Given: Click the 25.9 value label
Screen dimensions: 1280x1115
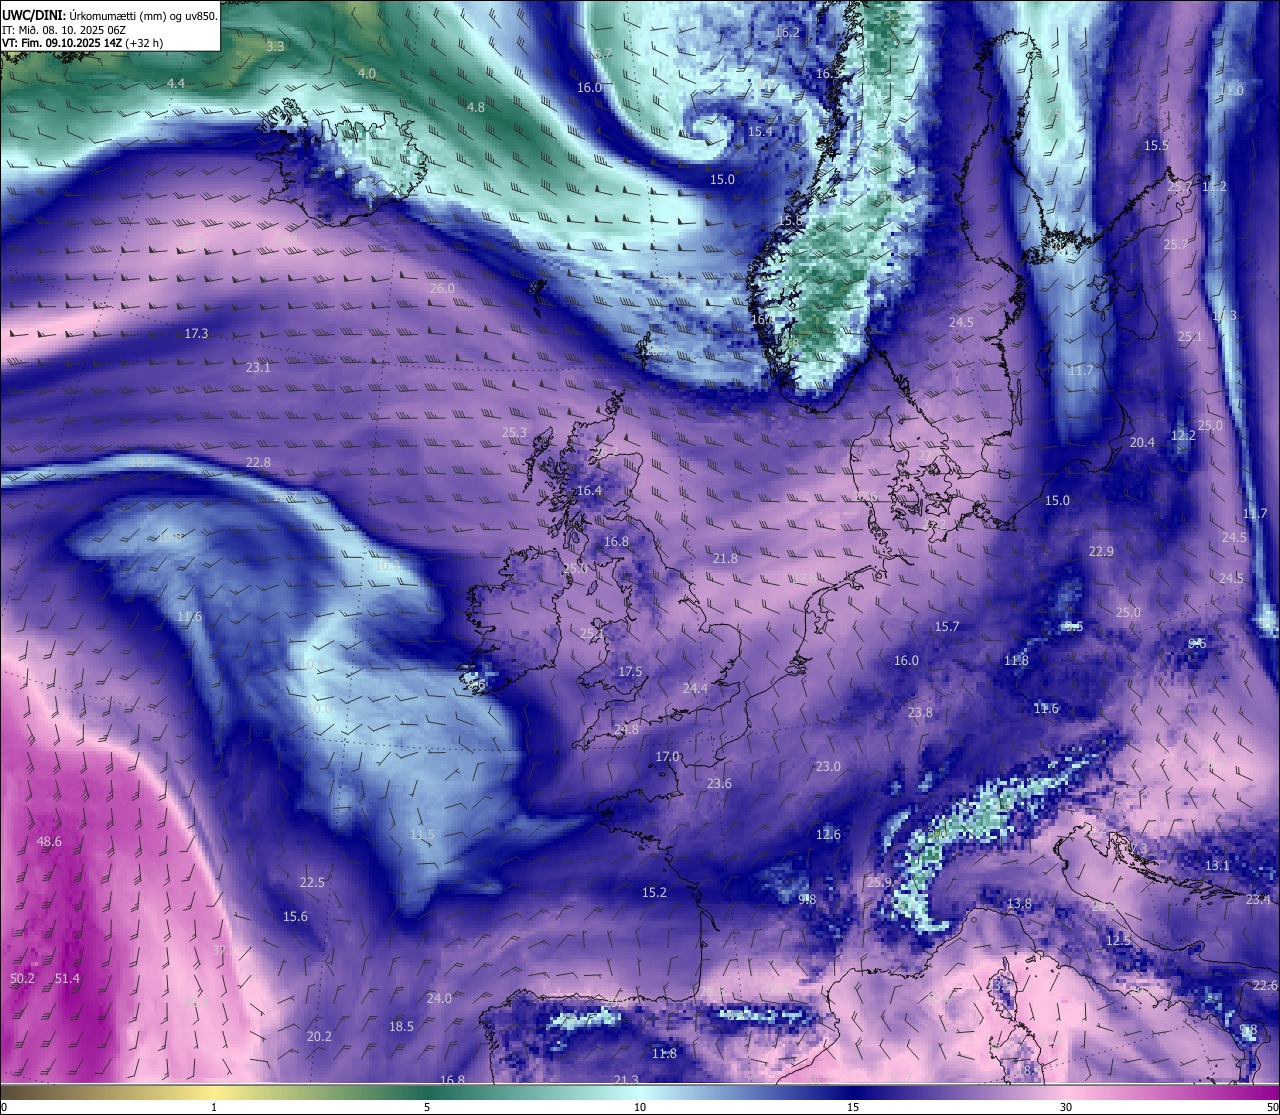Looking at the screenshot, I should (879, 883).
